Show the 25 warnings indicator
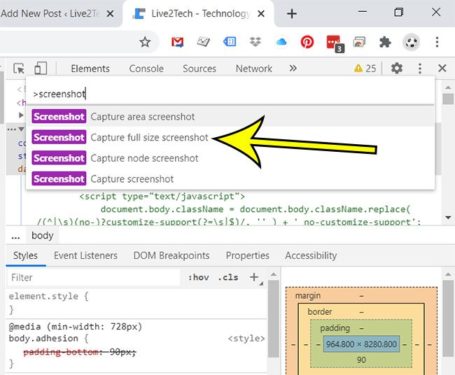 [365, 68]
